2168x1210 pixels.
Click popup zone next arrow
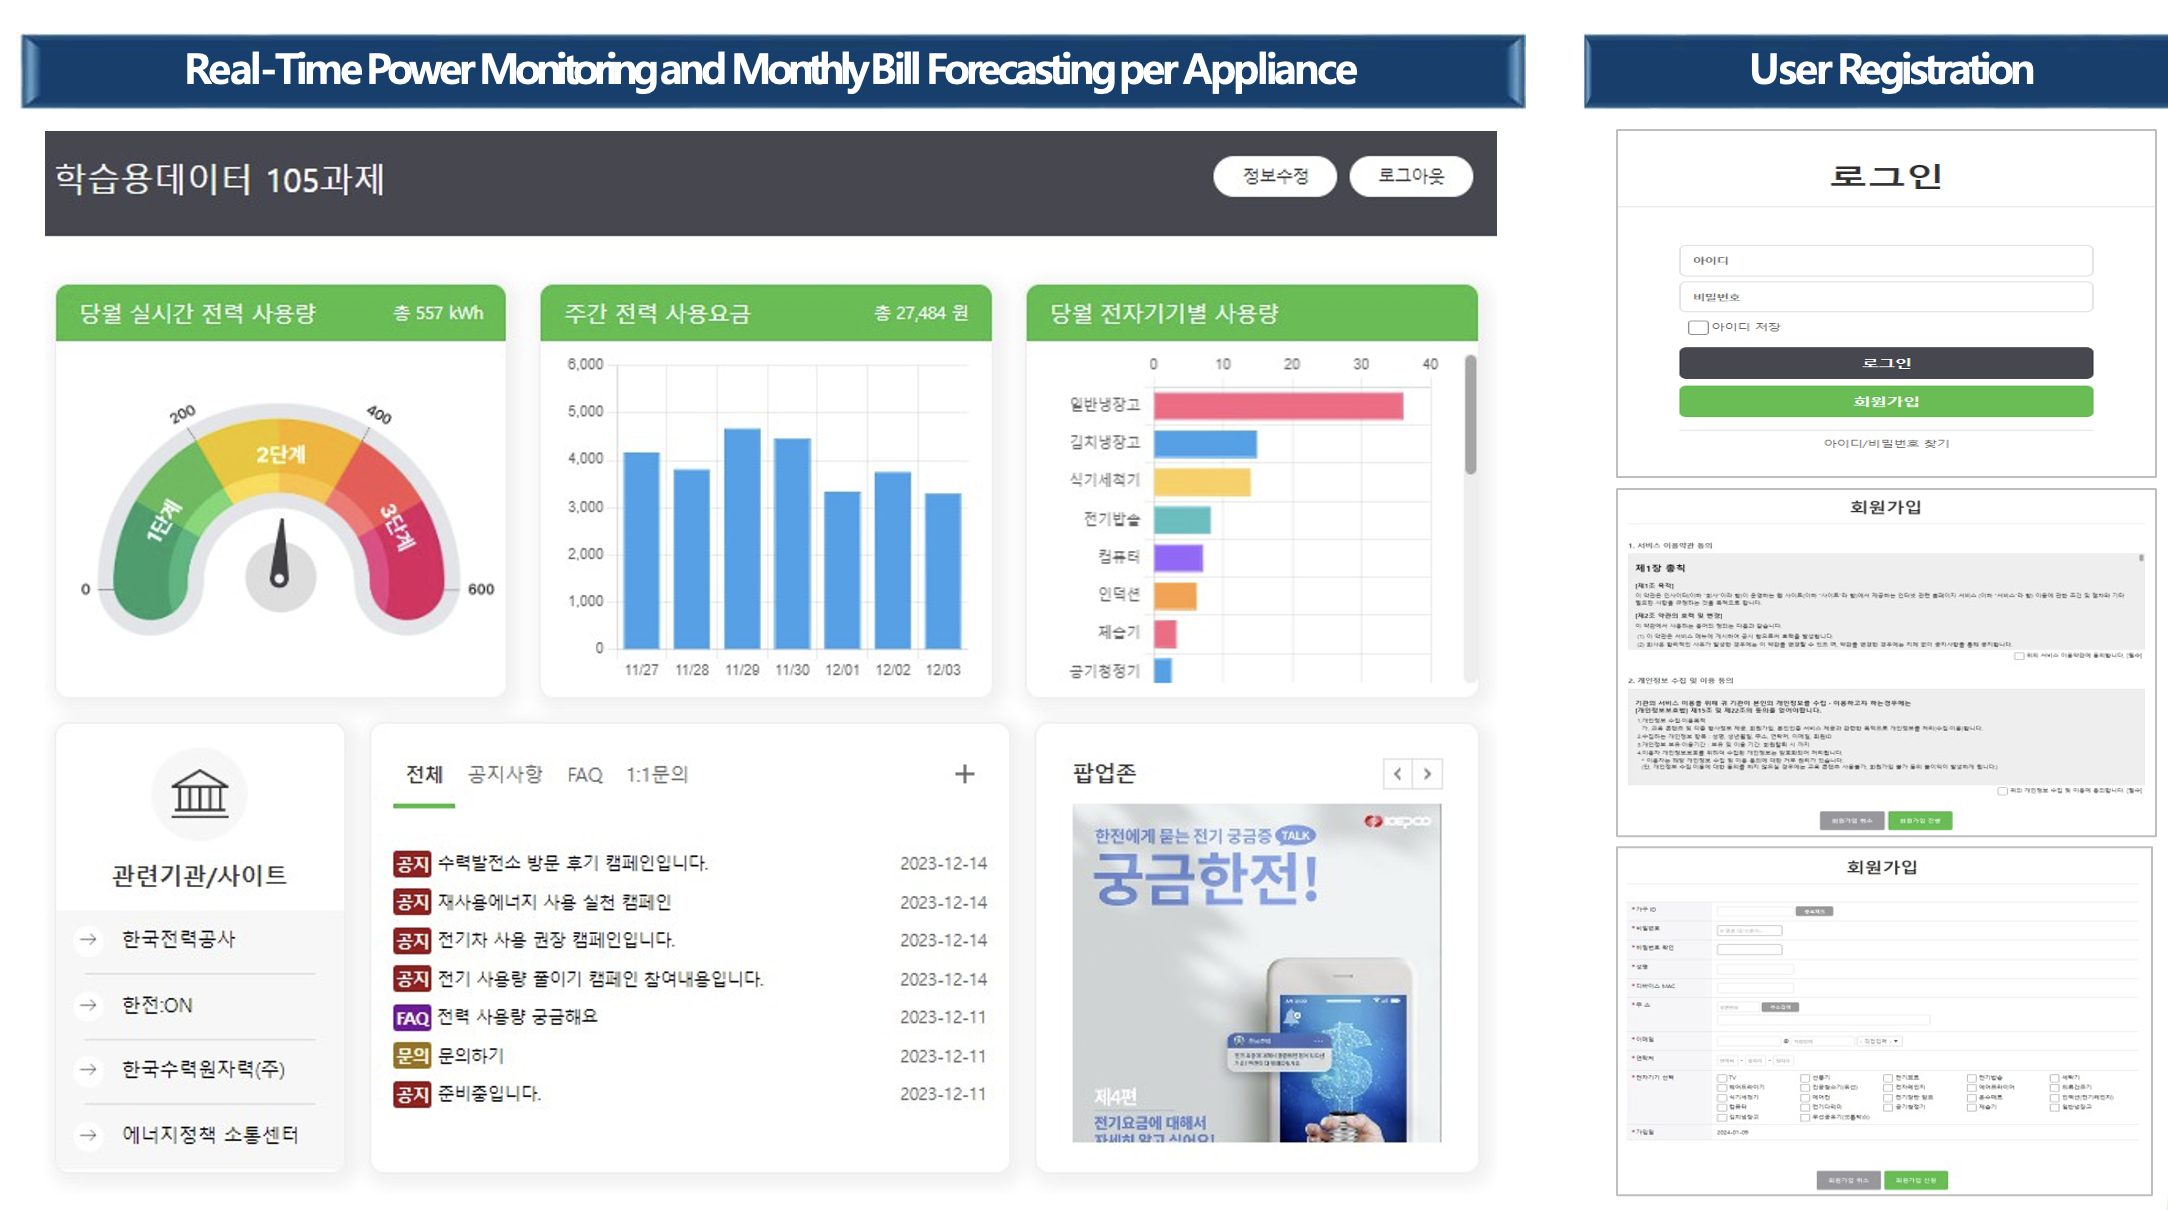[x=1427, y=774]
